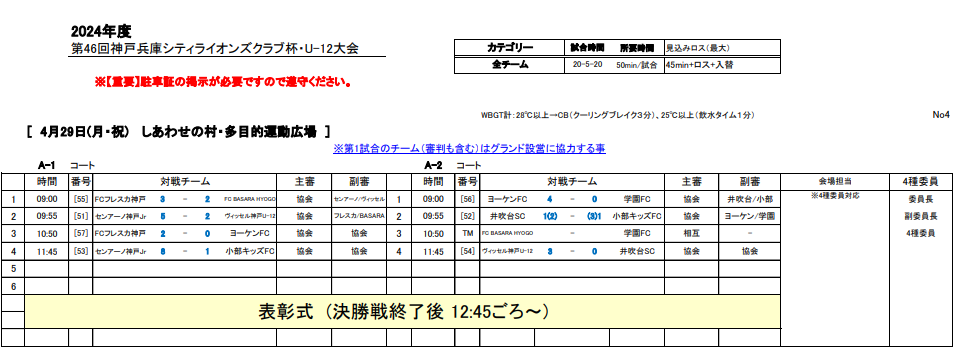Click the 表彰式 yellow banner cell

pos(402,312)
